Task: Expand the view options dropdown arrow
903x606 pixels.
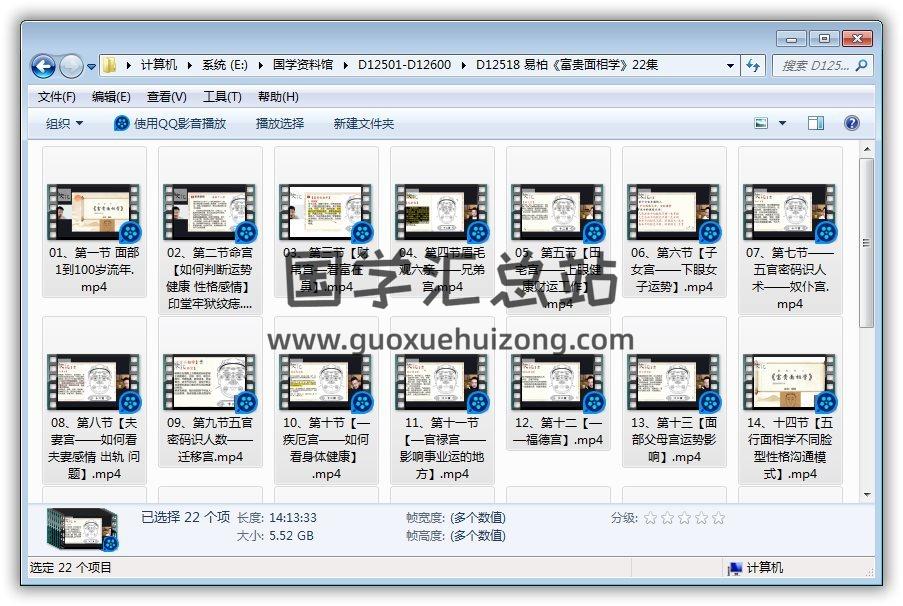Action: click(782, 123)
